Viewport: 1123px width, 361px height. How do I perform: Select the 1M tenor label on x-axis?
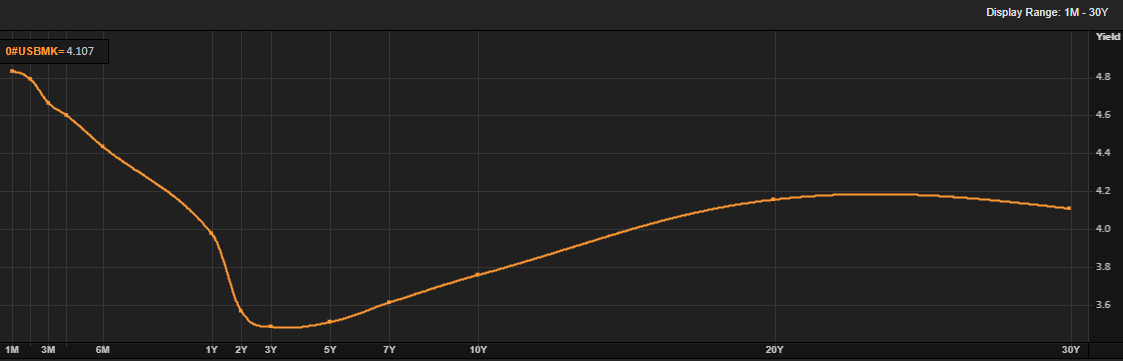click(11, 350)
